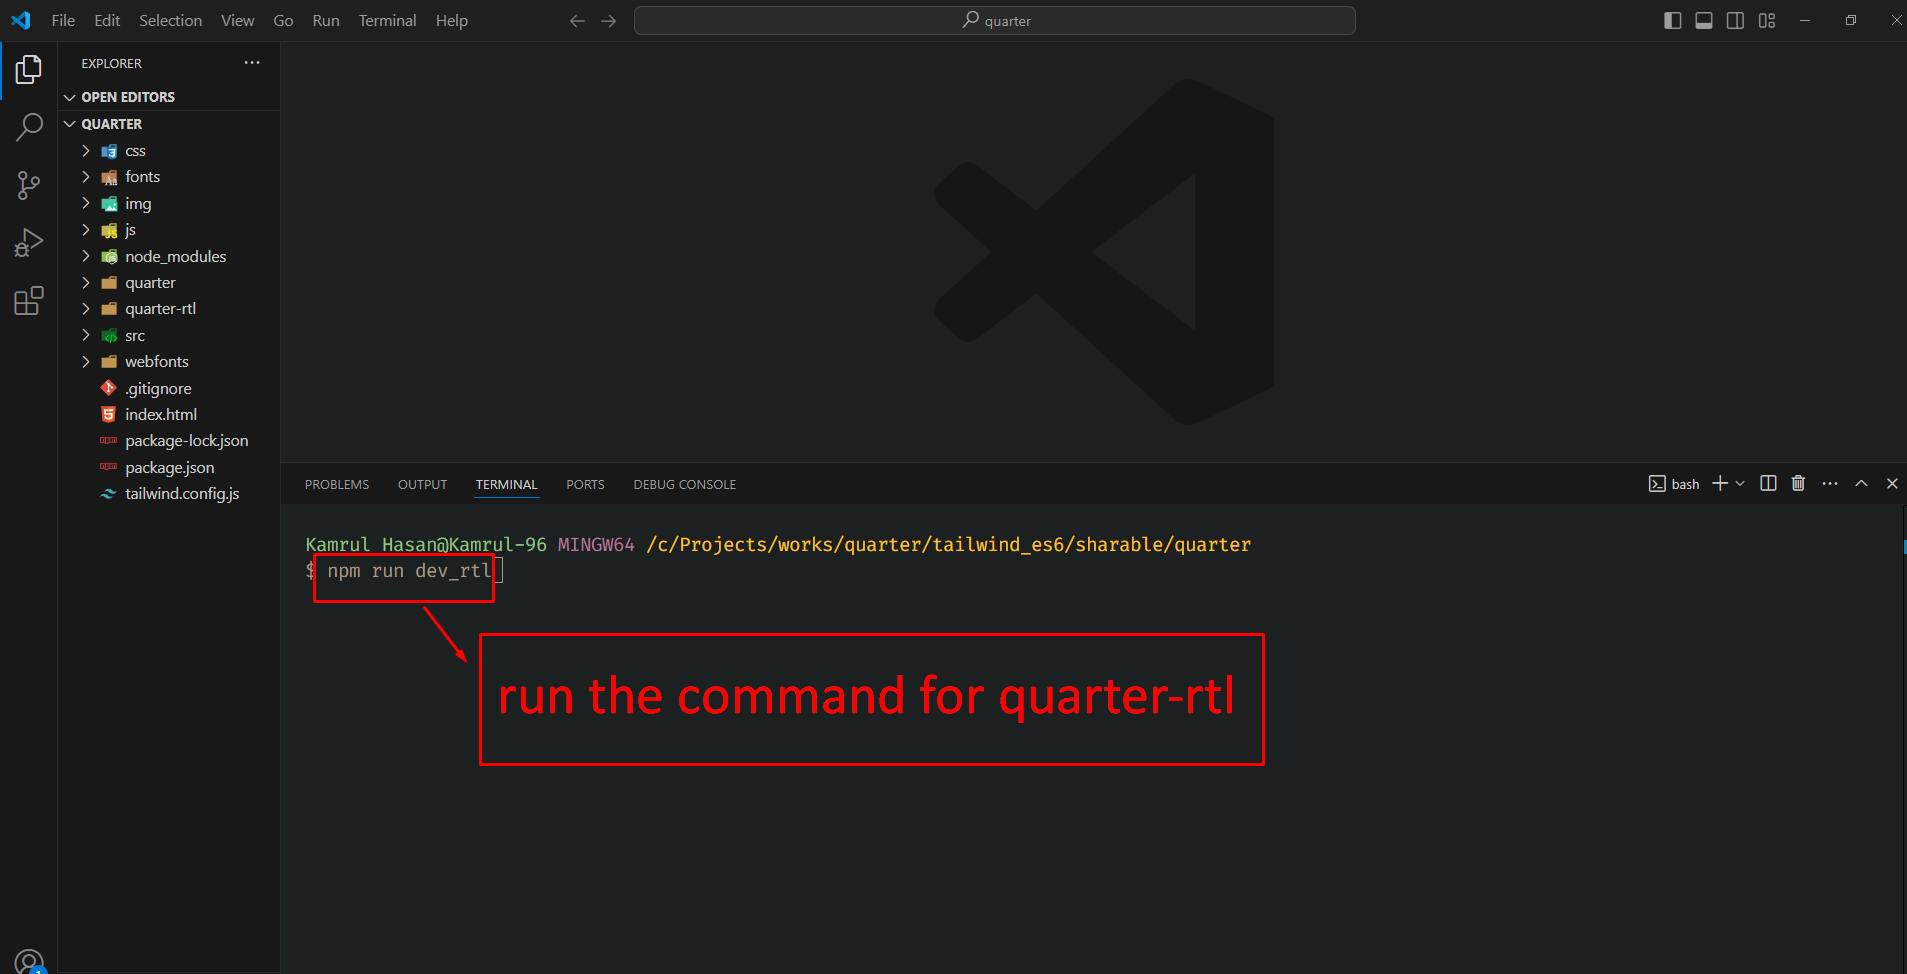
Task: Switch to the Debug Console tab
Action: (x=684, y=485)
